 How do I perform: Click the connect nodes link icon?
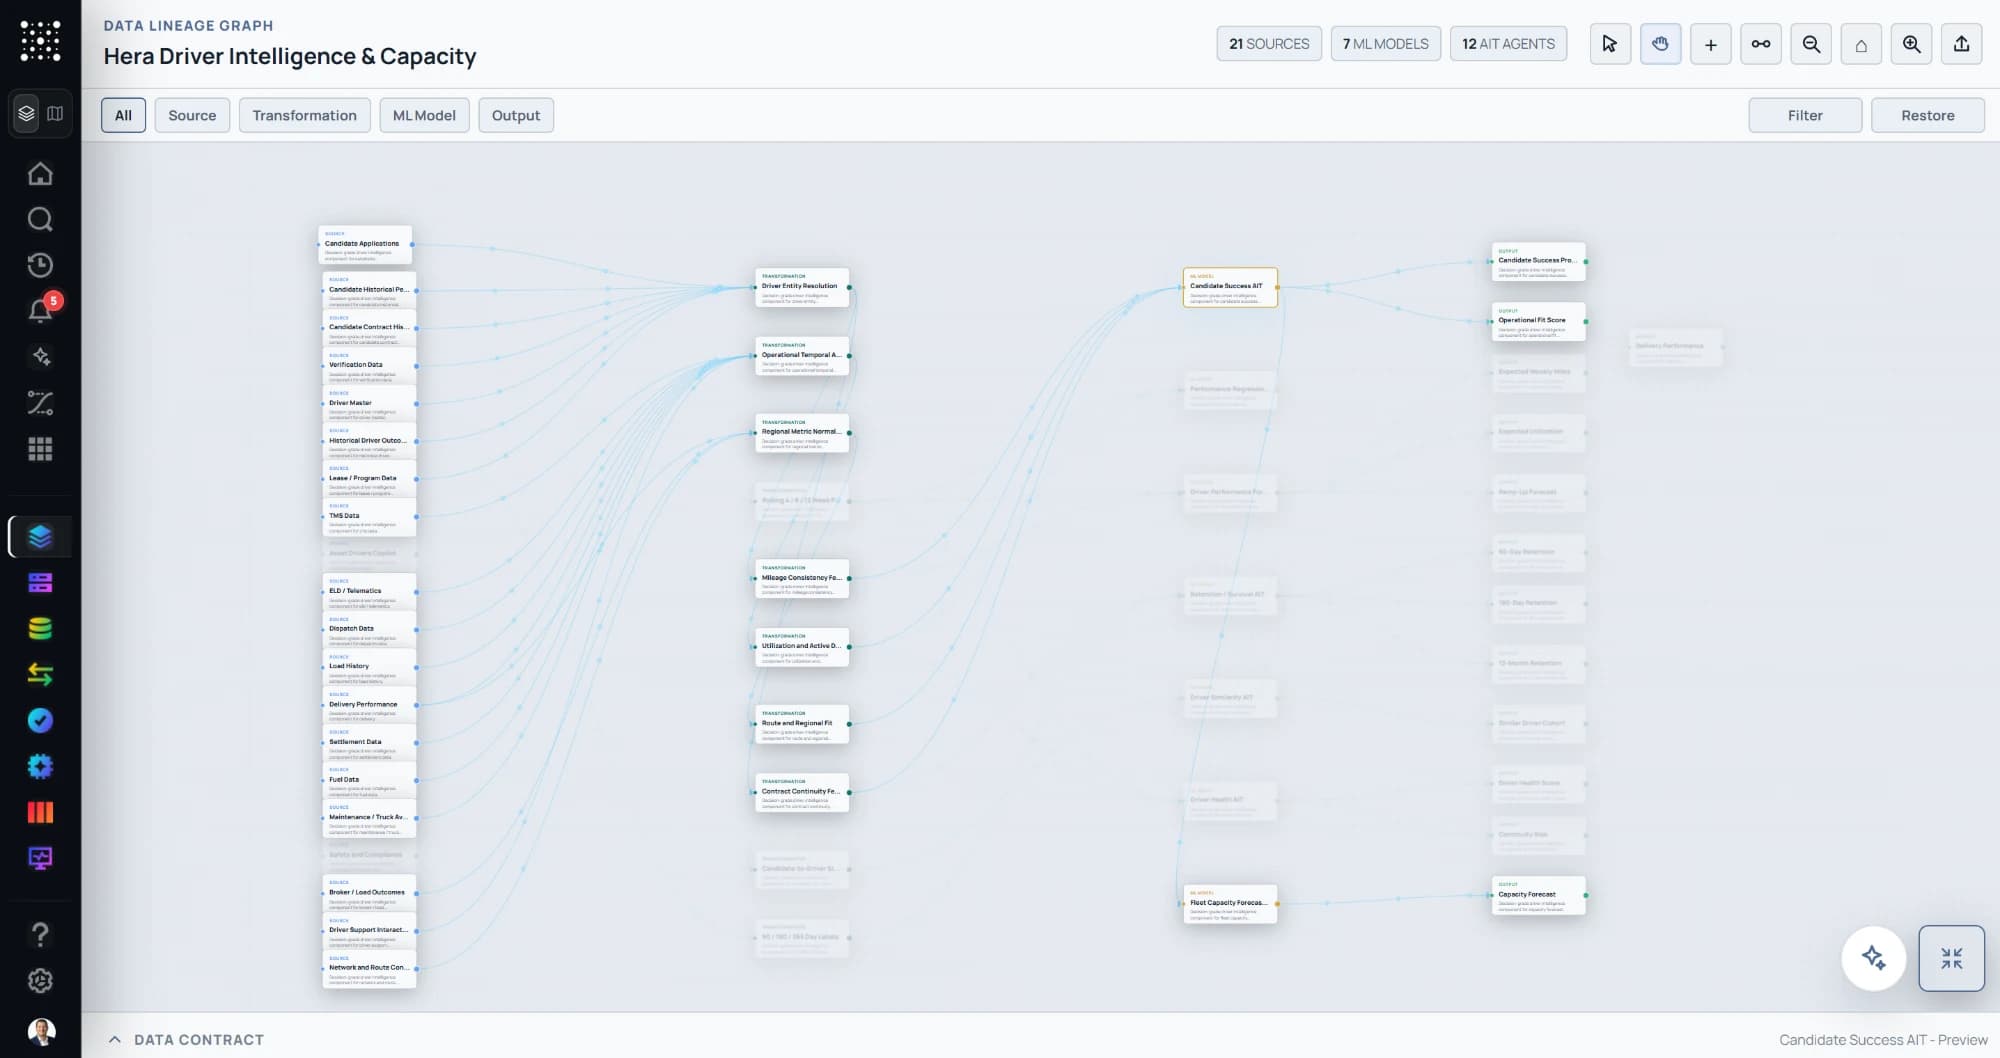(1760, 44)
